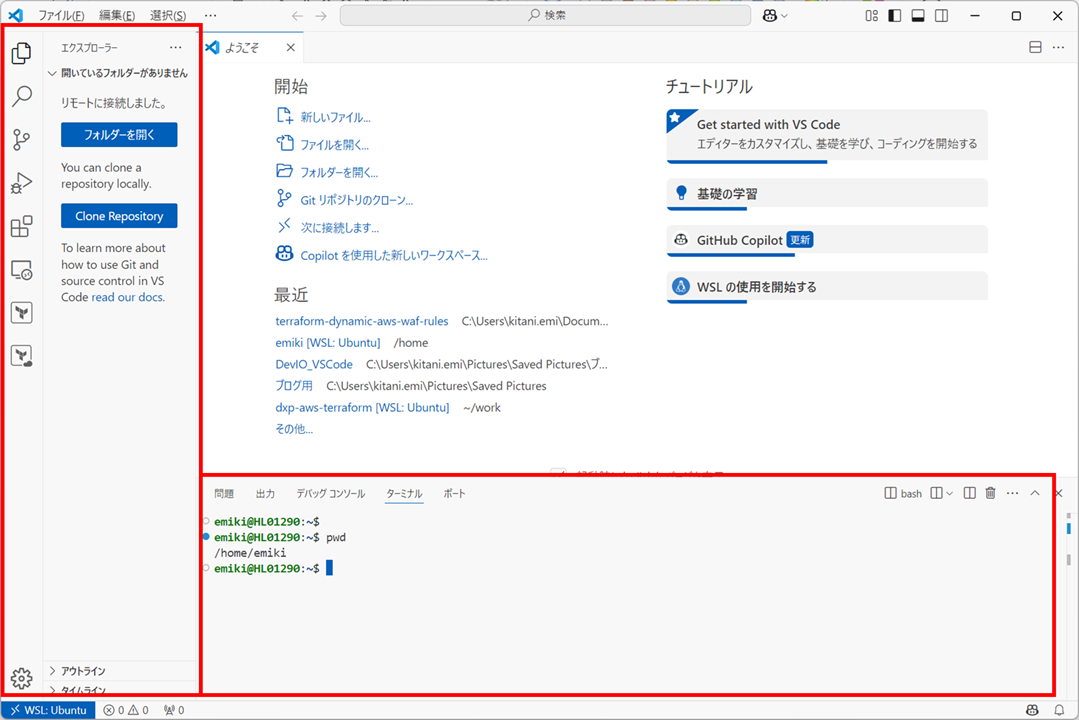Image resolution: width=1079 pixels, height=720 pixels.
Task: Go back with the navigation arrow
Action: click(297, 15)
